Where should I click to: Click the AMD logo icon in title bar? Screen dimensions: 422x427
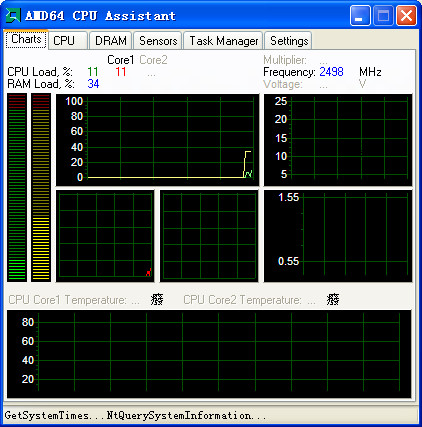coord(13,16)
